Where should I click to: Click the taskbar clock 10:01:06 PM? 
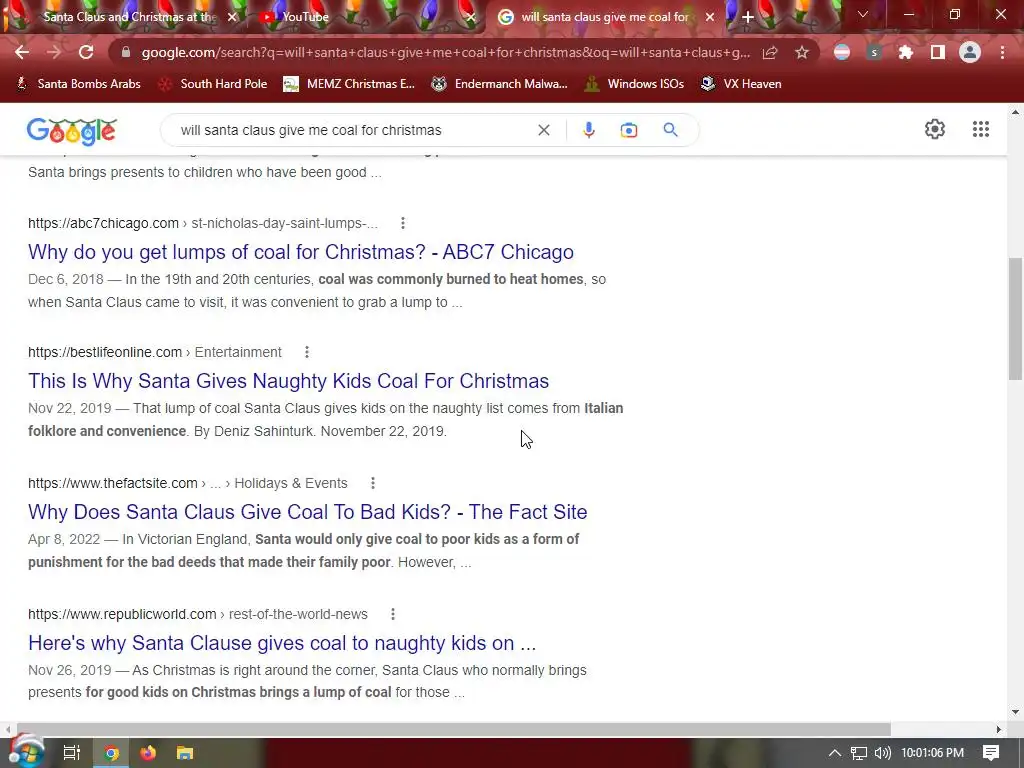point(933,753)
